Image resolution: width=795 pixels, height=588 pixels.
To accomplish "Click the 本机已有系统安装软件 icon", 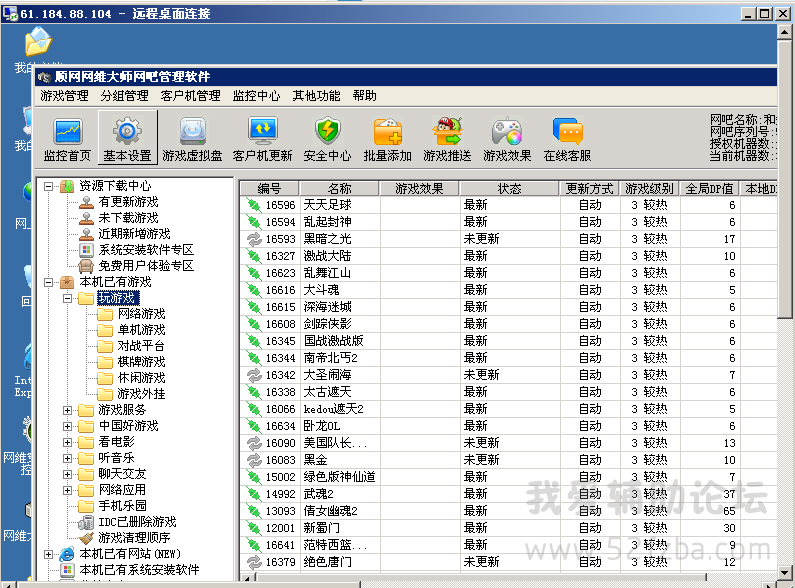I will click(x=67, y=570).
